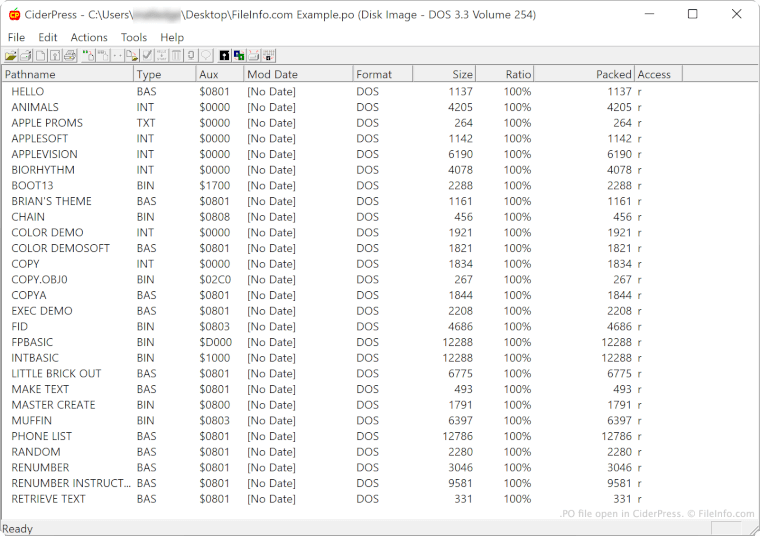Click the printer icon in toolbar
The height and width of the screenshot is (536, 760).
pos(69,56)
